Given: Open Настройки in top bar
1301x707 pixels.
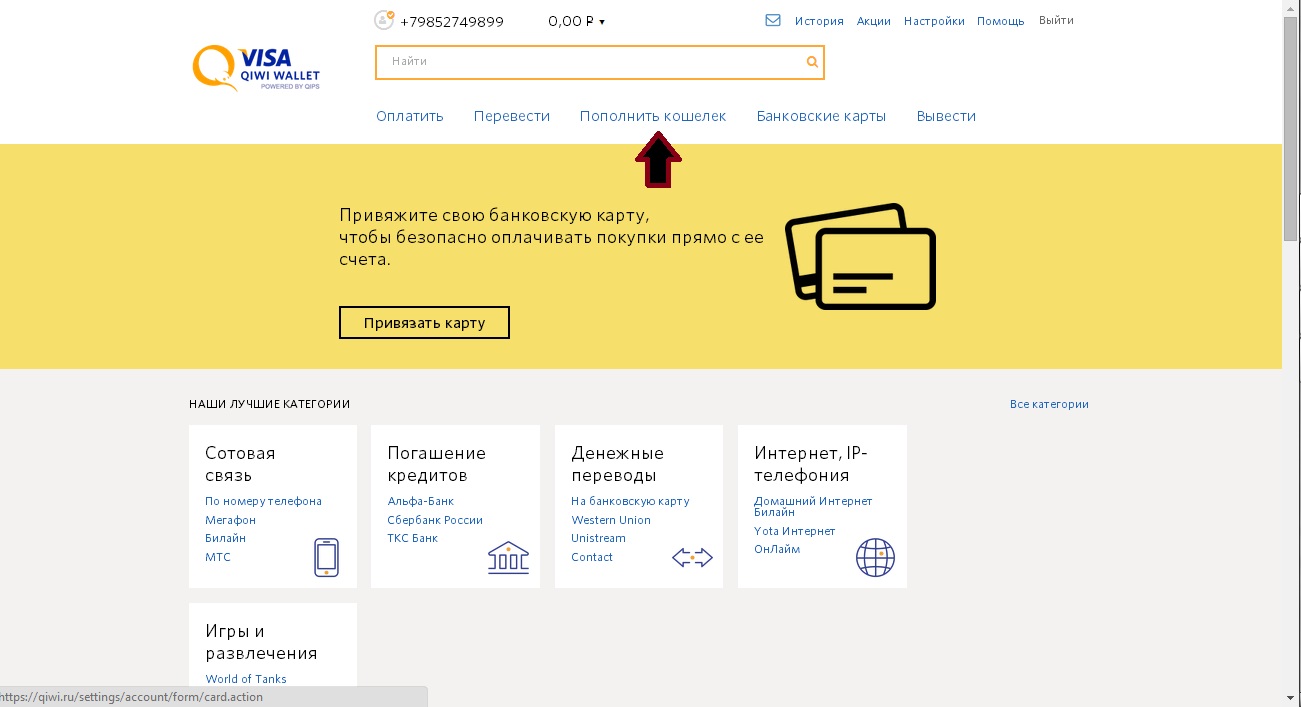Looking at the screenshot, I should [x=934, y=21].
